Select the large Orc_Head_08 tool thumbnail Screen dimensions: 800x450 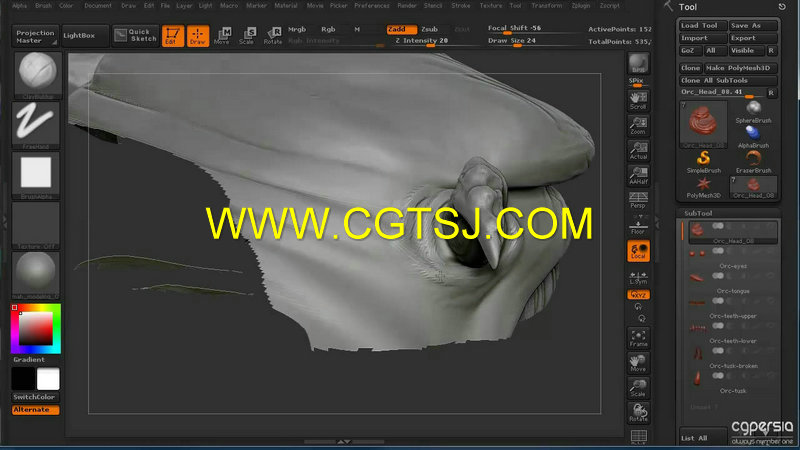click(703, 124)
